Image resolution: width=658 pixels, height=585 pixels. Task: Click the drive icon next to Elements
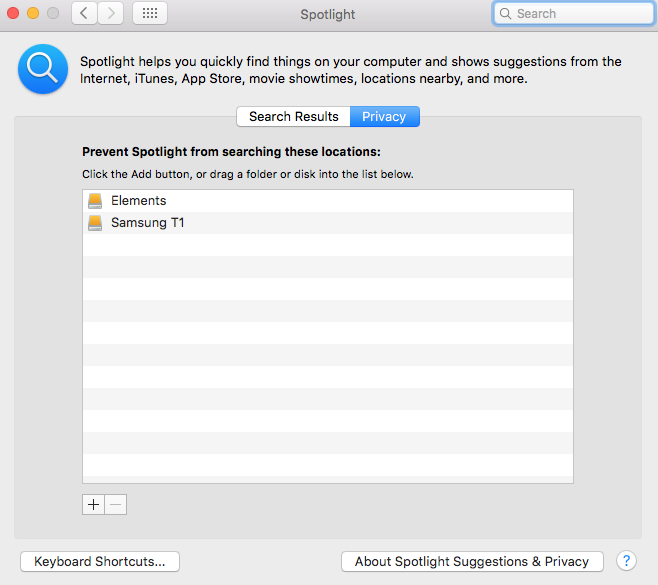tap(95, 201)
